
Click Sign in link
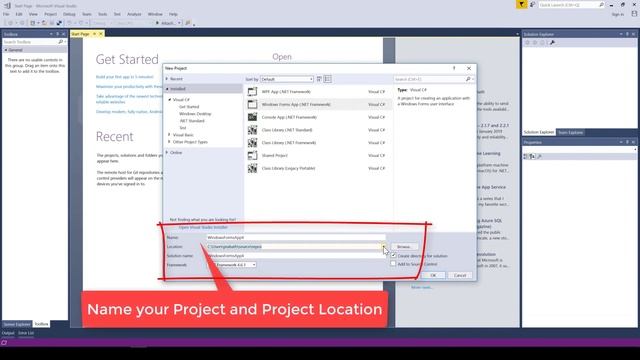[618, 14]
